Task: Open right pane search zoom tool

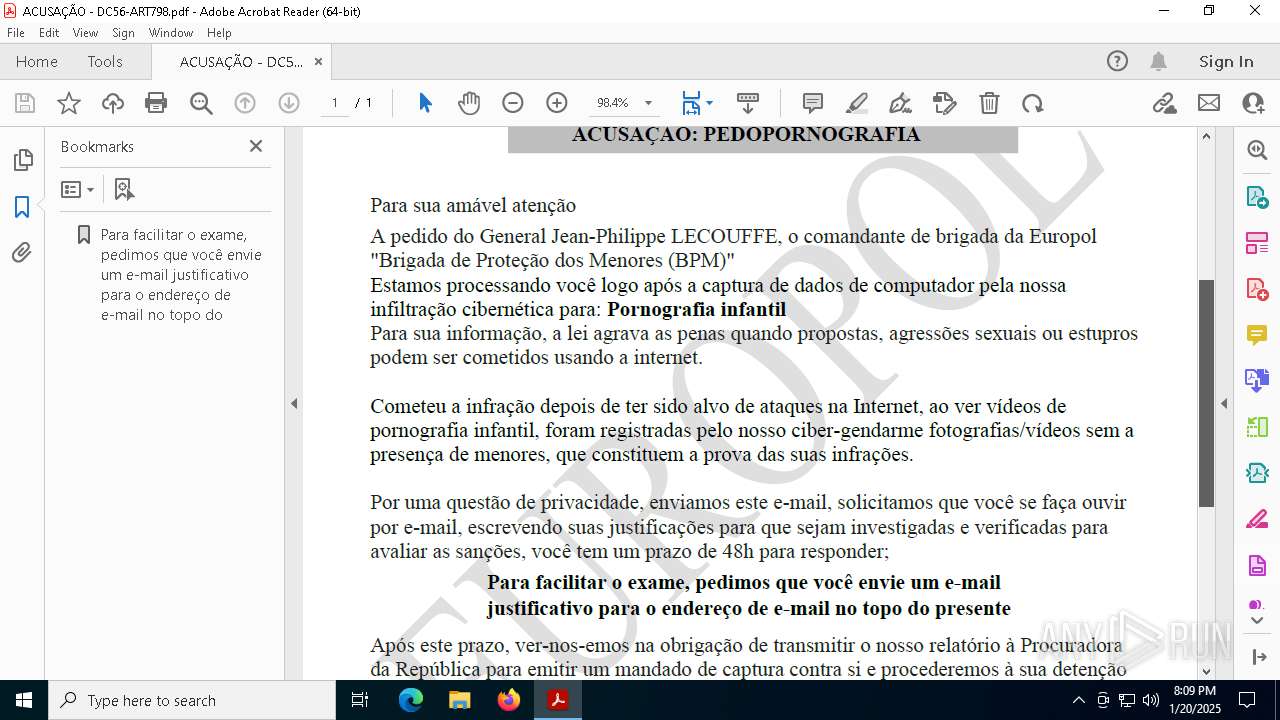Action: coord(1257,150)
